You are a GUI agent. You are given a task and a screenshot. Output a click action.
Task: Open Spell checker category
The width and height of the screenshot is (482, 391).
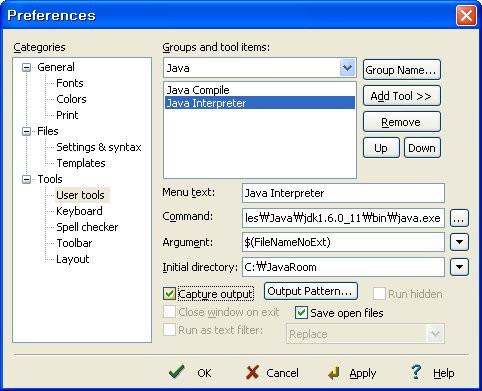click(87, 227)
